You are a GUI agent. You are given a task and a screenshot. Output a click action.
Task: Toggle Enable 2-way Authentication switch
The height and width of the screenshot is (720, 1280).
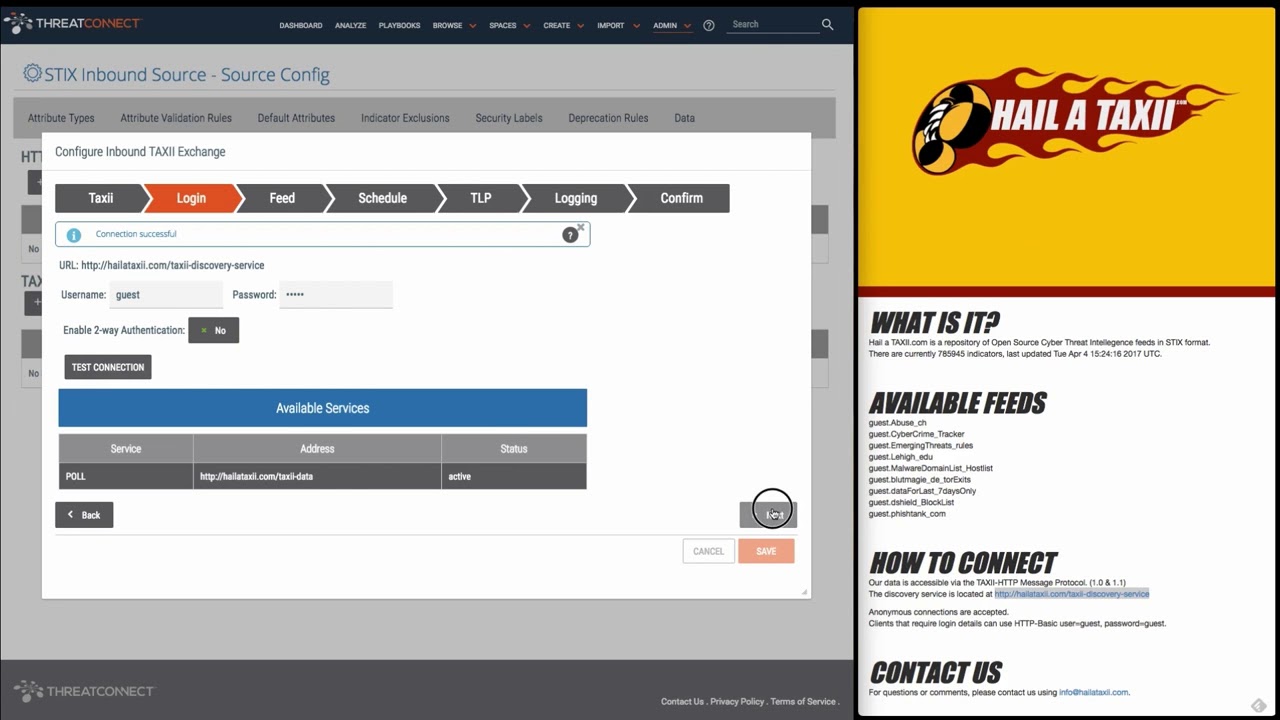[x=213, y=330]
